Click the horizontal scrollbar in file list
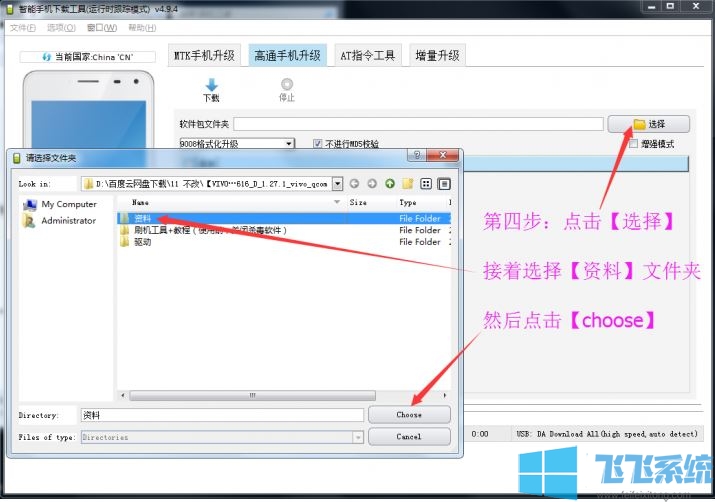This screenshot has width=715, height=502. tap(252, 395)
